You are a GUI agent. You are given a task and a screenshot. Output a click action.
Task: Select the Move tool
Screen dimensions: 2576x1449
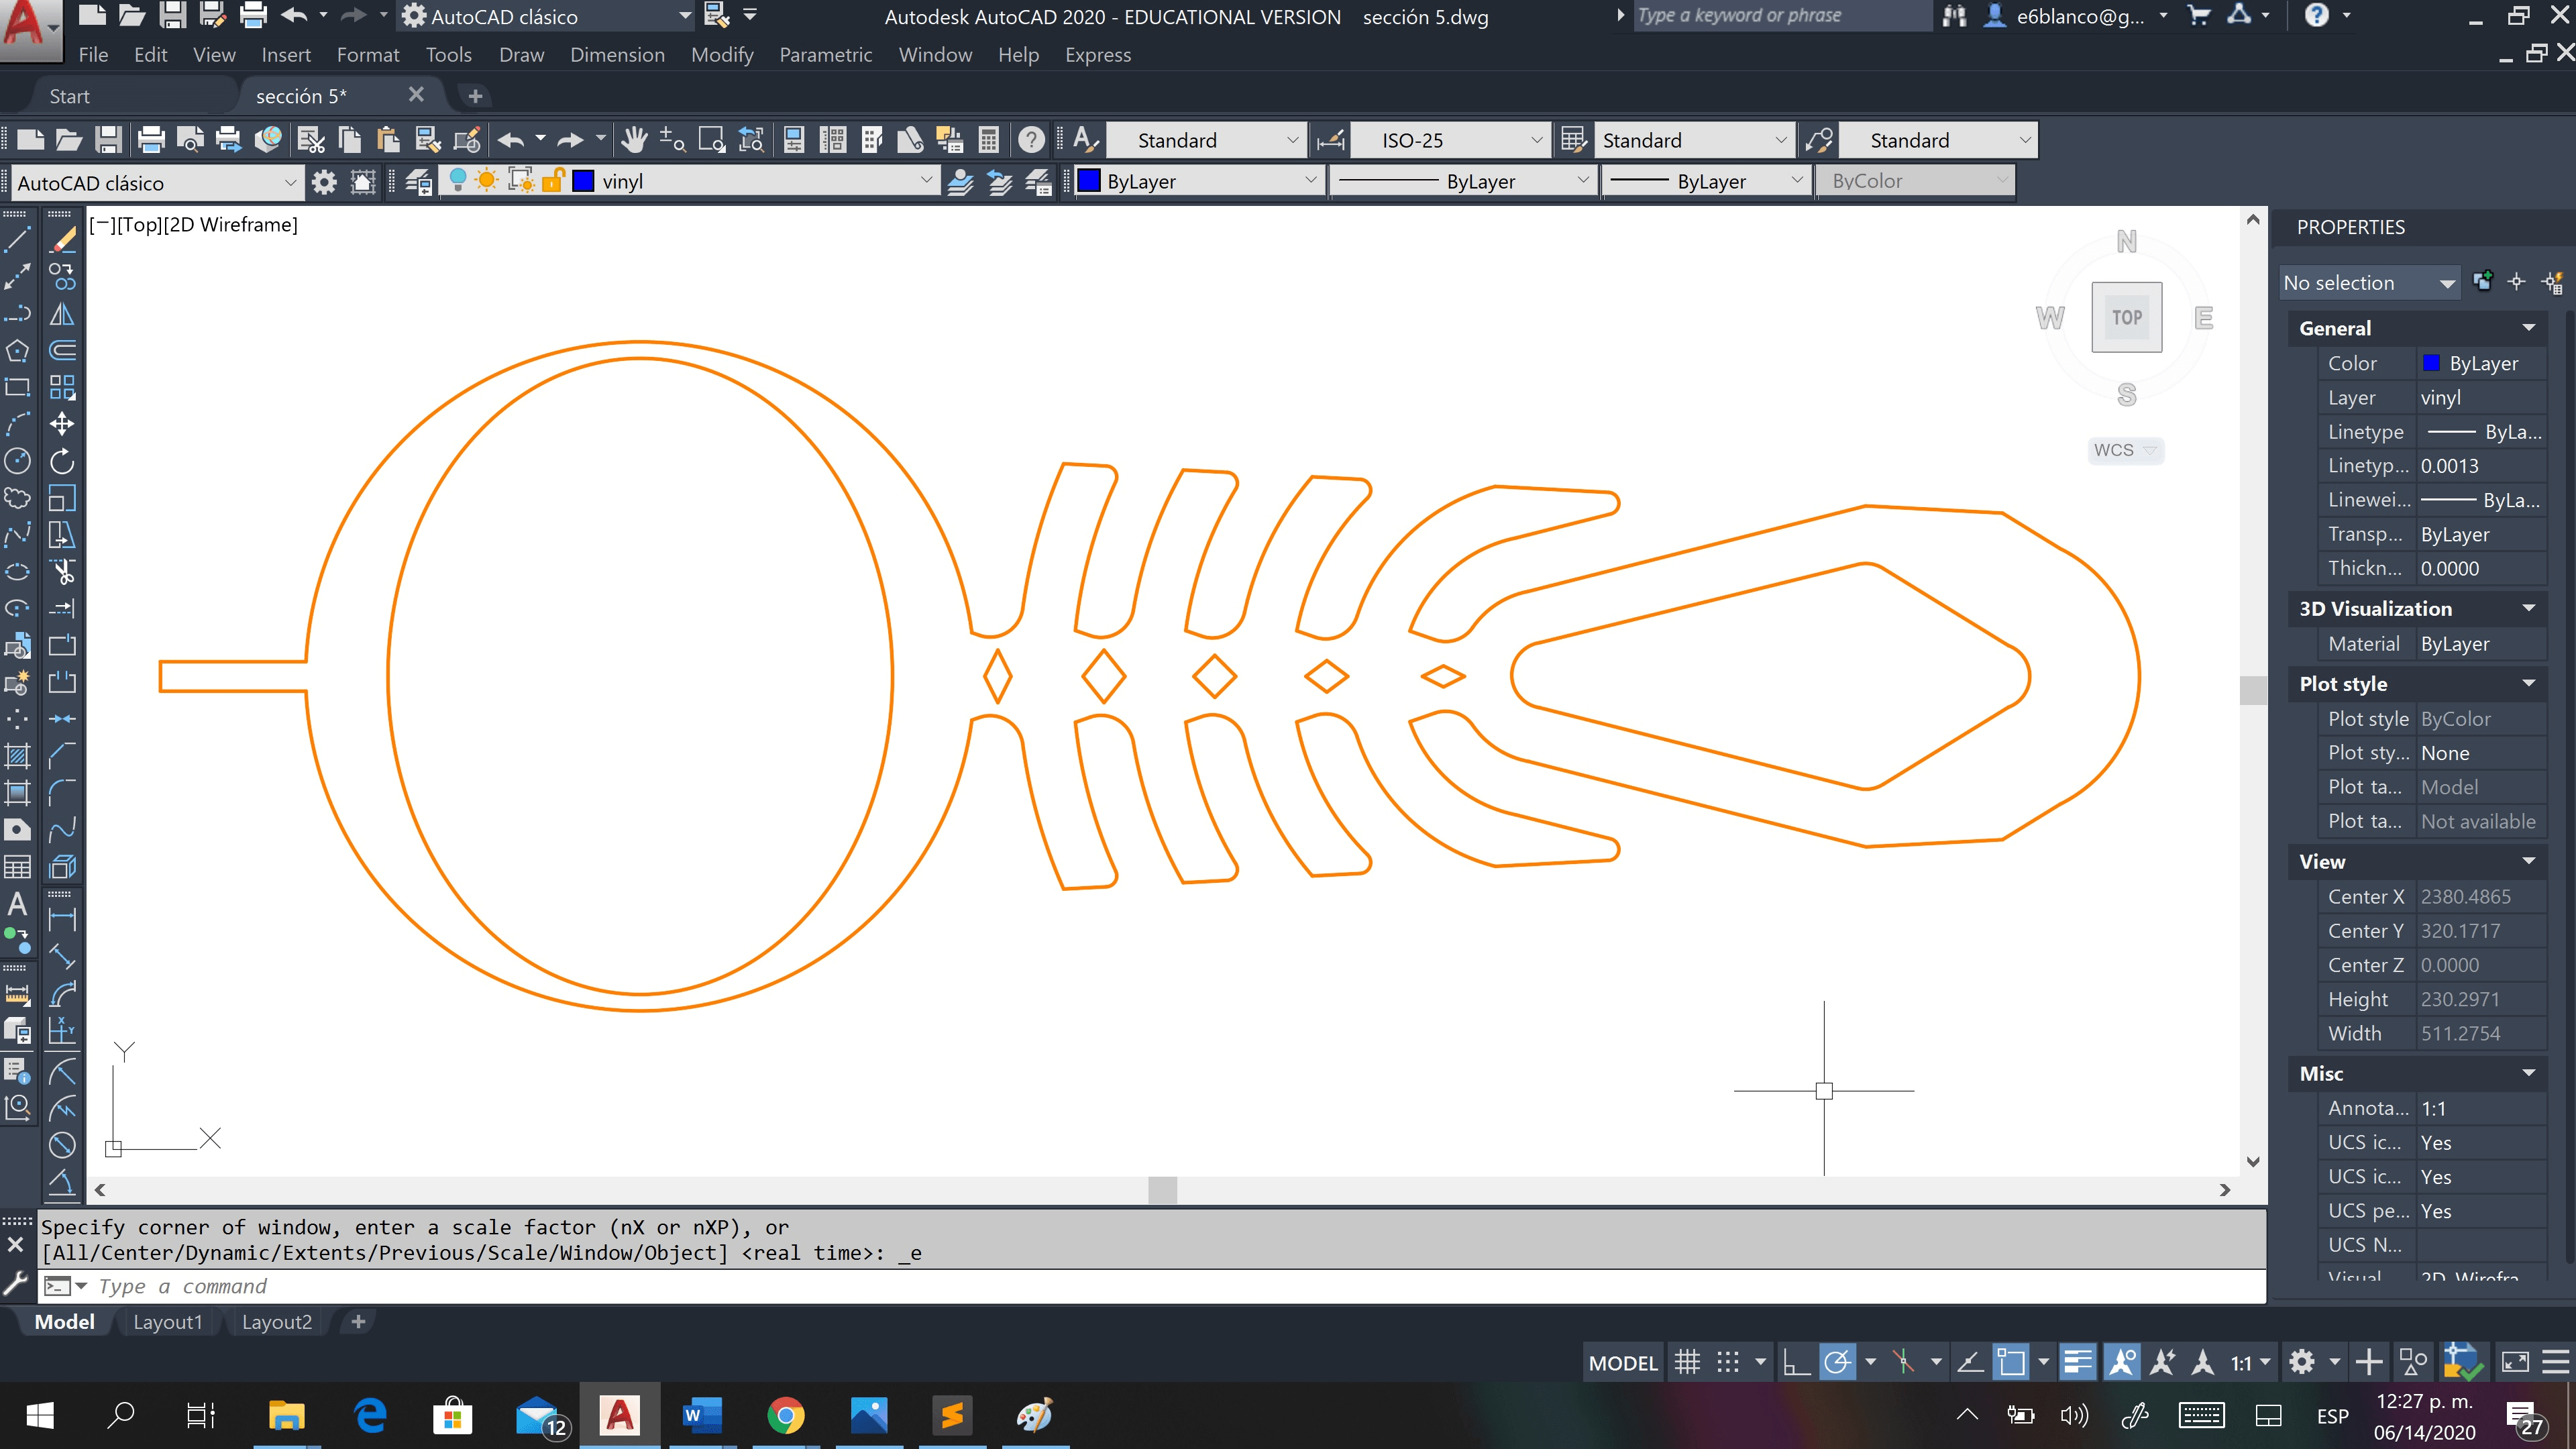pyautogui.click(x=62, y=424)
